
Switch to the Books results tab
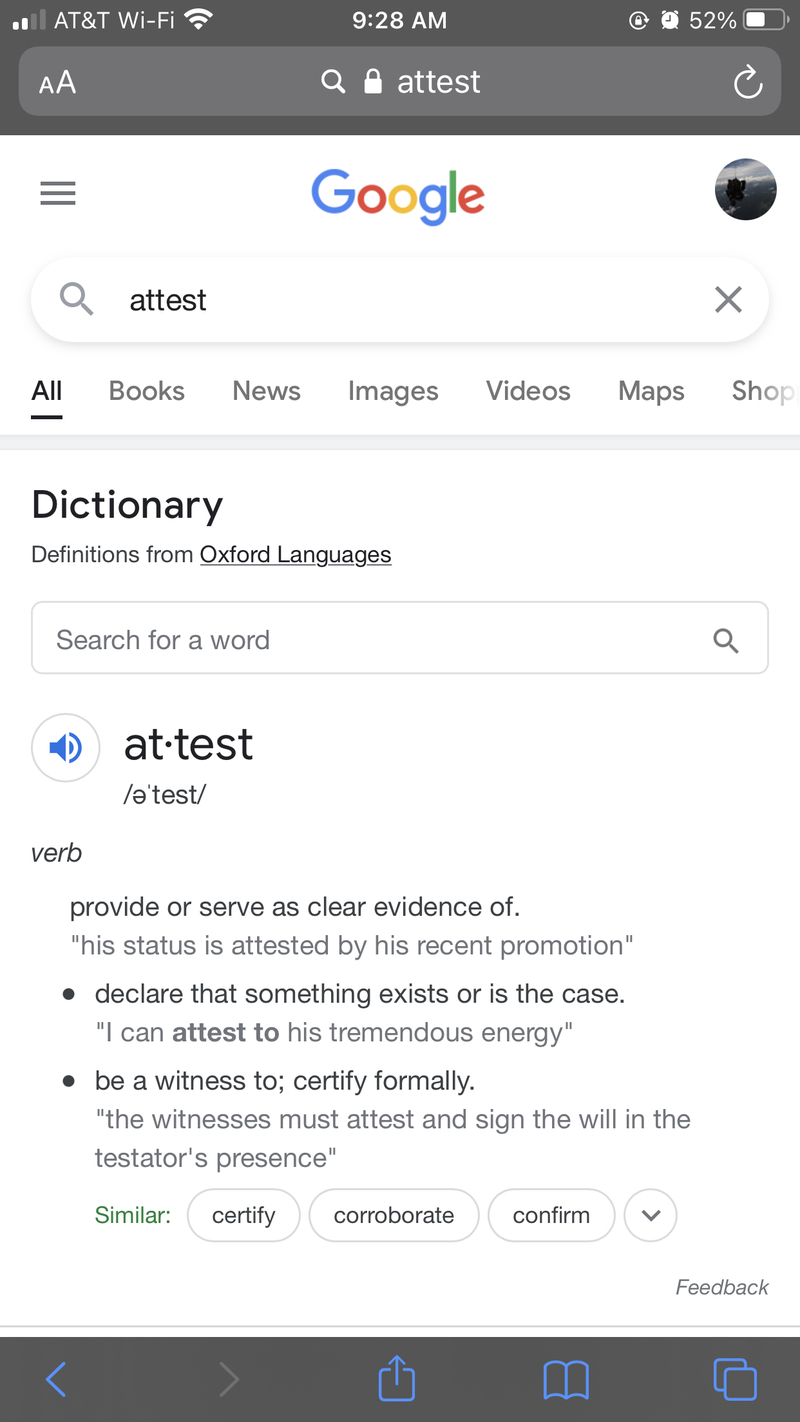pyautogui.click(x=147, y=391)
